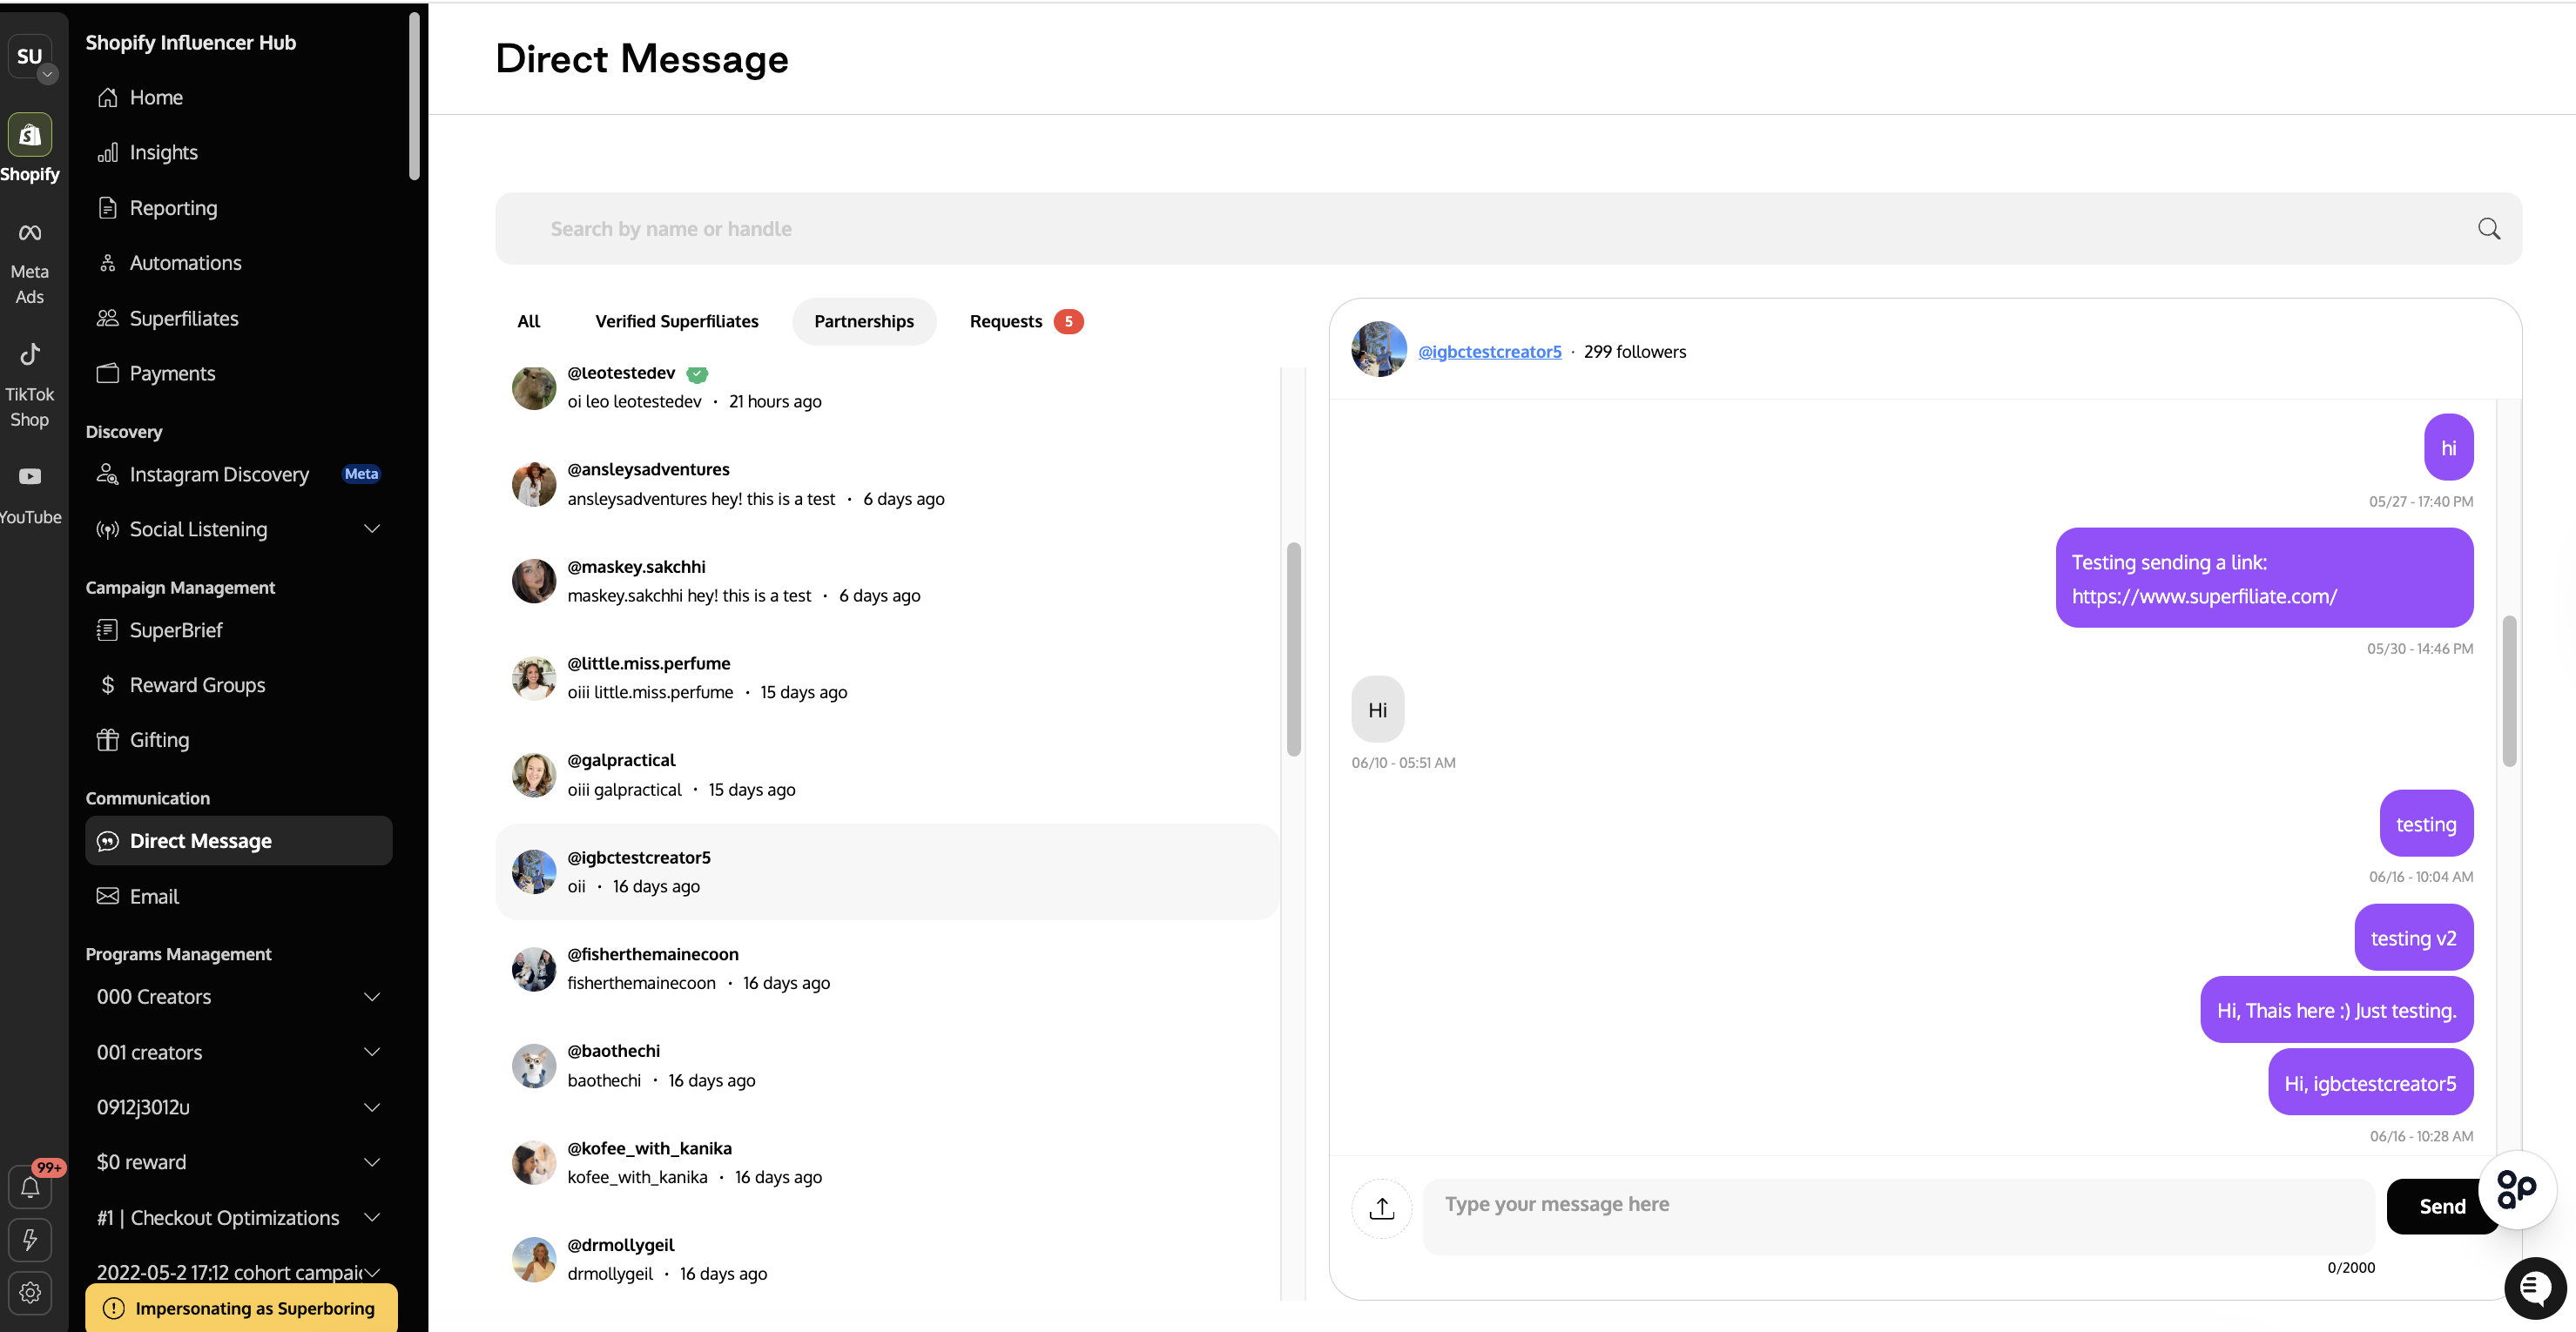Expand #1 | Checkout Optimizations program

pyautogui.click(x=372, y=1217)
